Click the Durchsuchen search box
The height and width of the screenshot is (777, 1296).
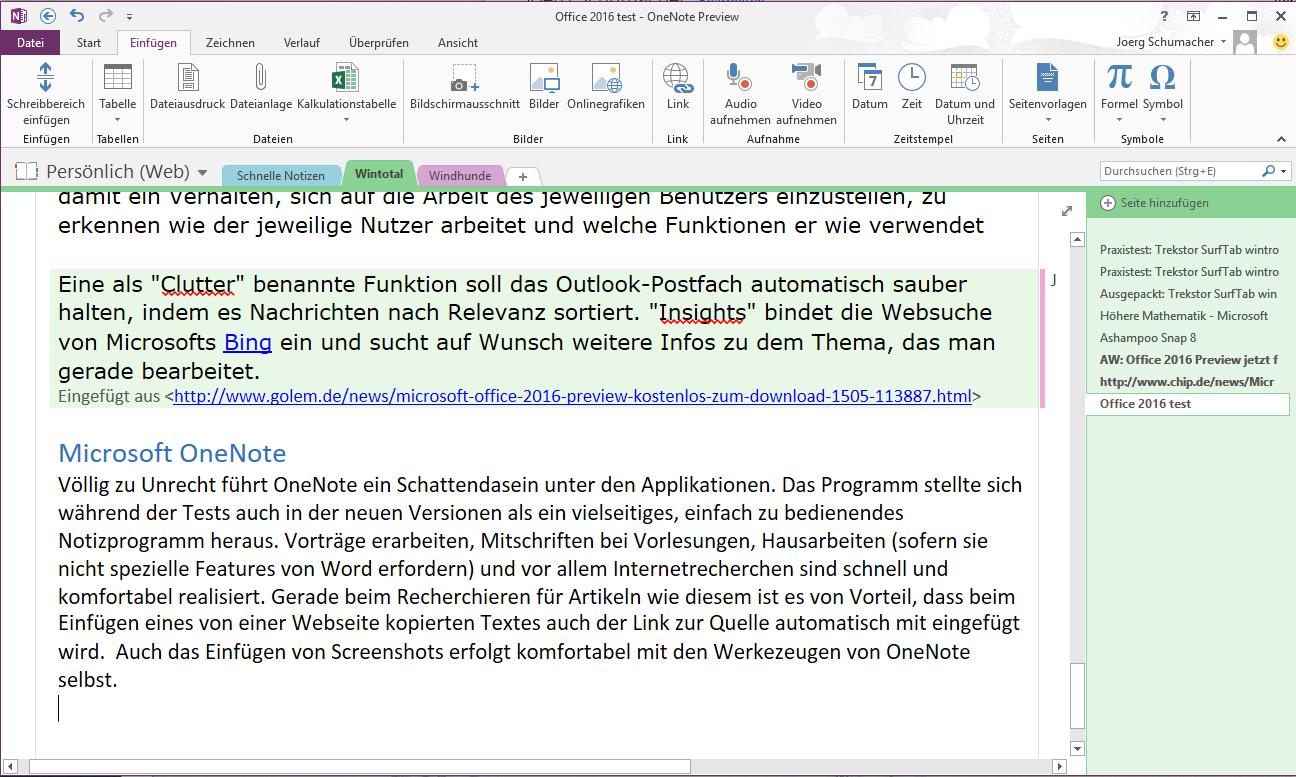click(1180, 171)
